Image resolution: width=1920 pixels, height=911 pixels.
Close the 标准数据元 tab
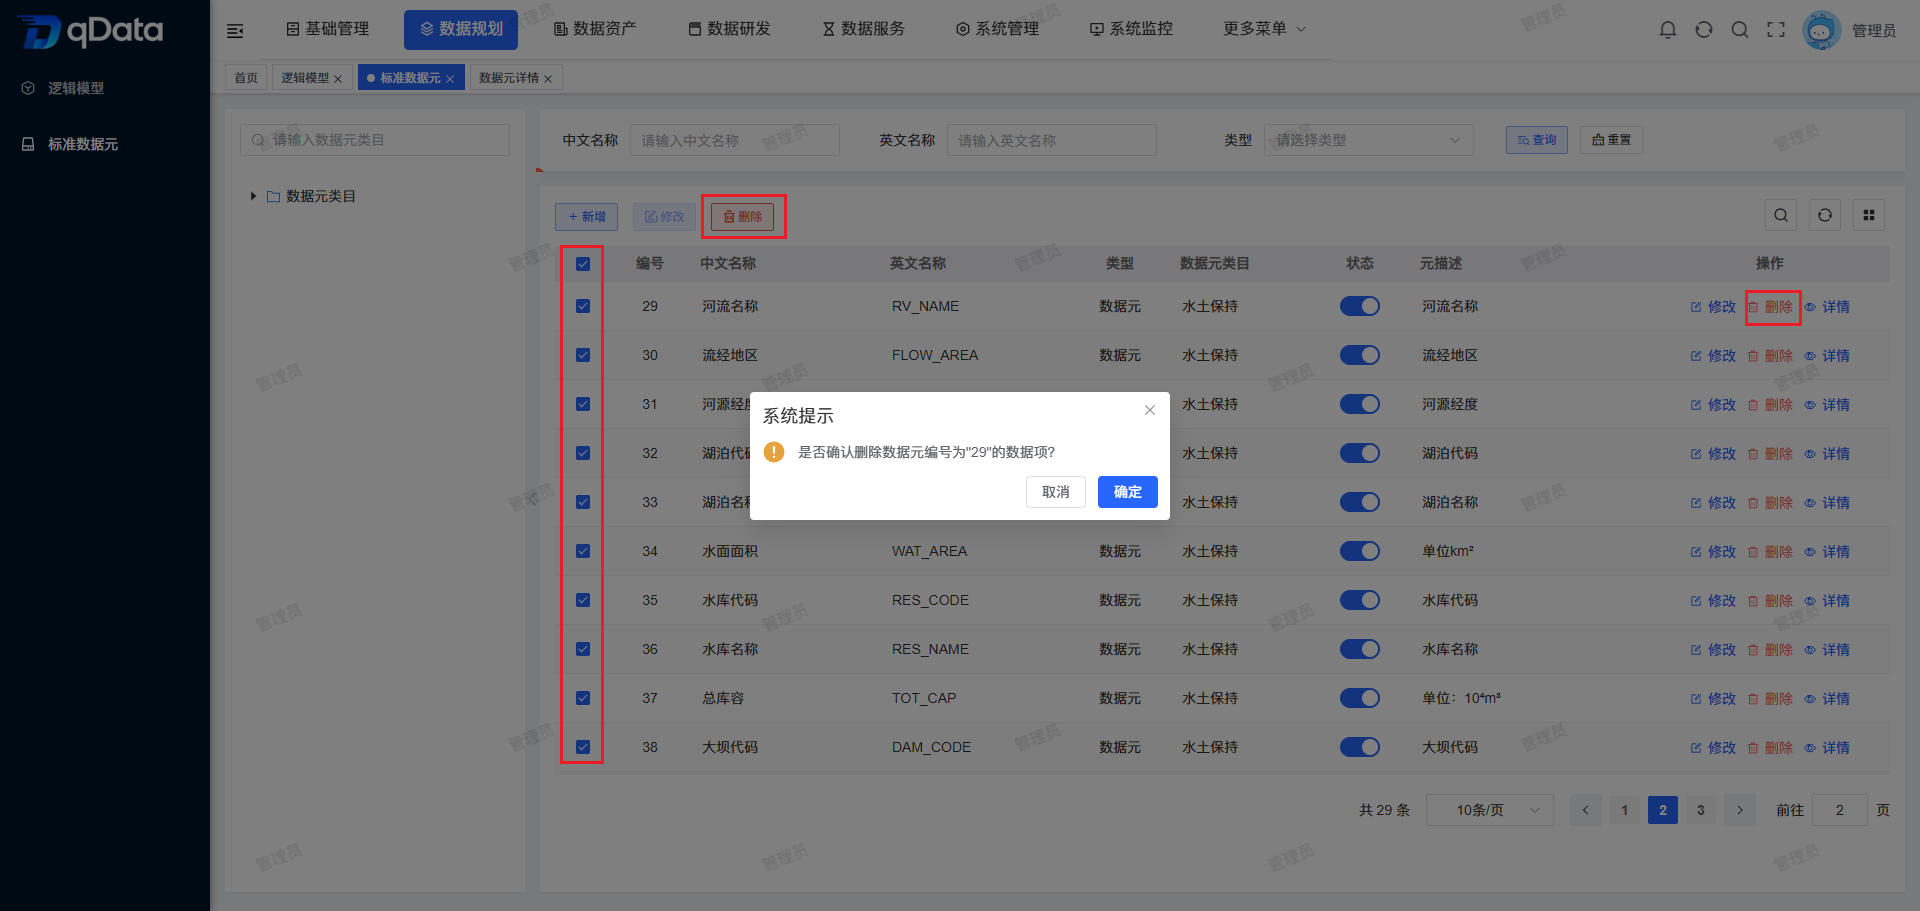pyautogui.click(x=450, y=79)
